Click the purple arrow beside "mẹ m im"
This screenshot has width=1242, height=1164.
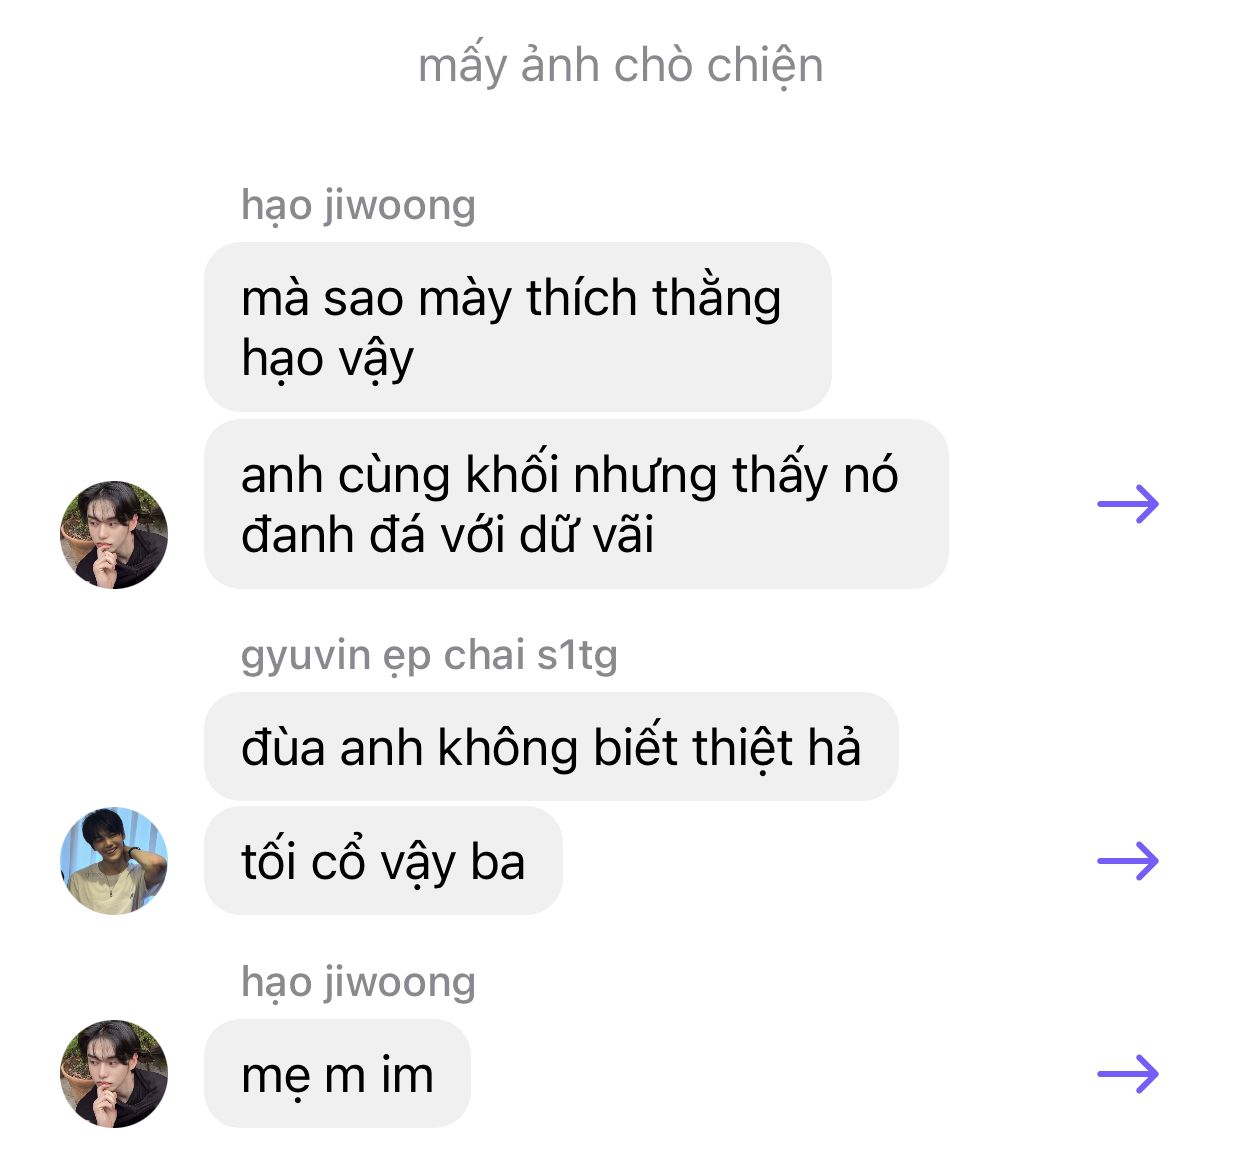pyautogui.click(x=1128, y=1074)
